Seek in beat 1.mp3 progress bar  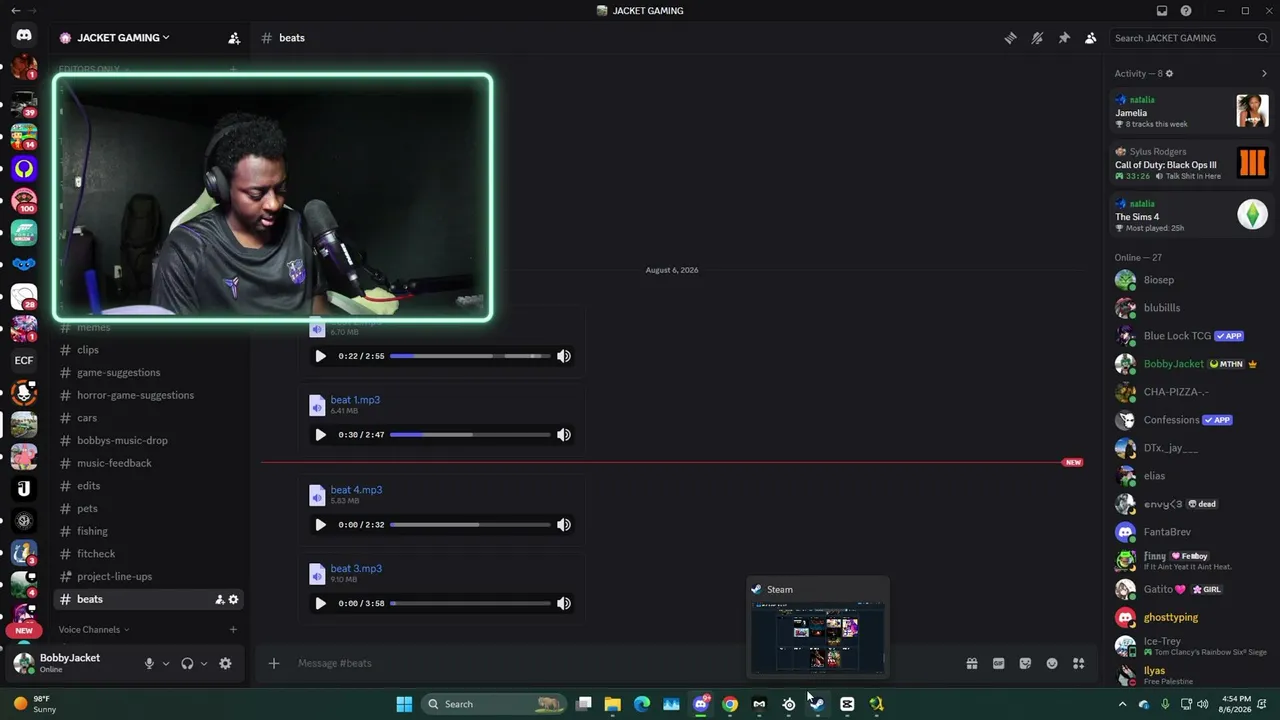[x=470, y=435]
